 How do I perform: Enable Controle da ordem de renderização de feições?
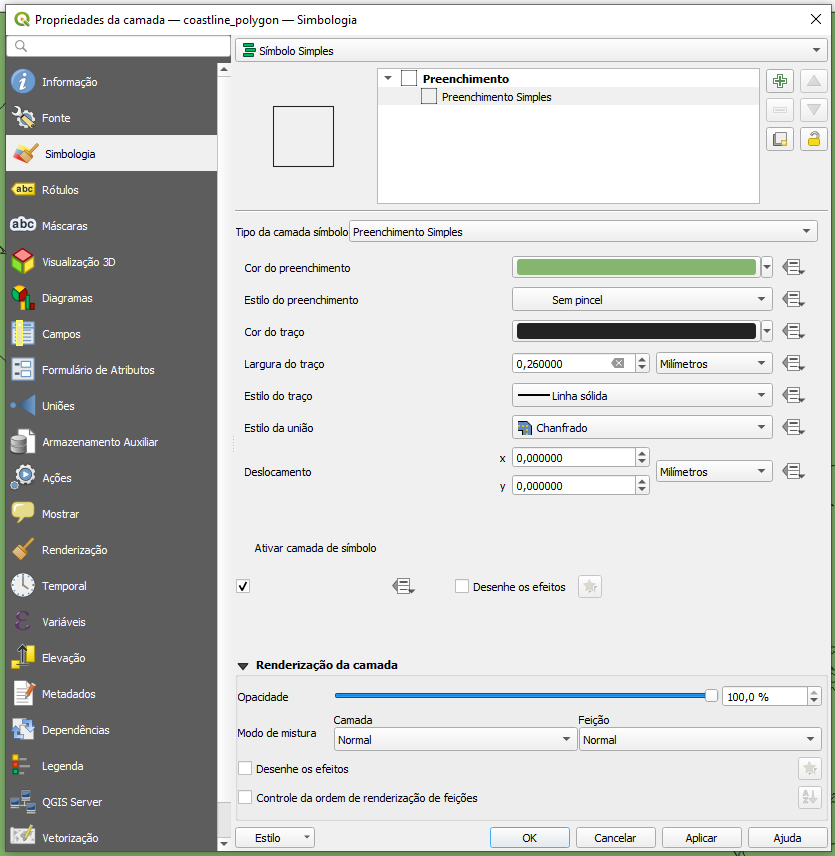tap(245, 798)
